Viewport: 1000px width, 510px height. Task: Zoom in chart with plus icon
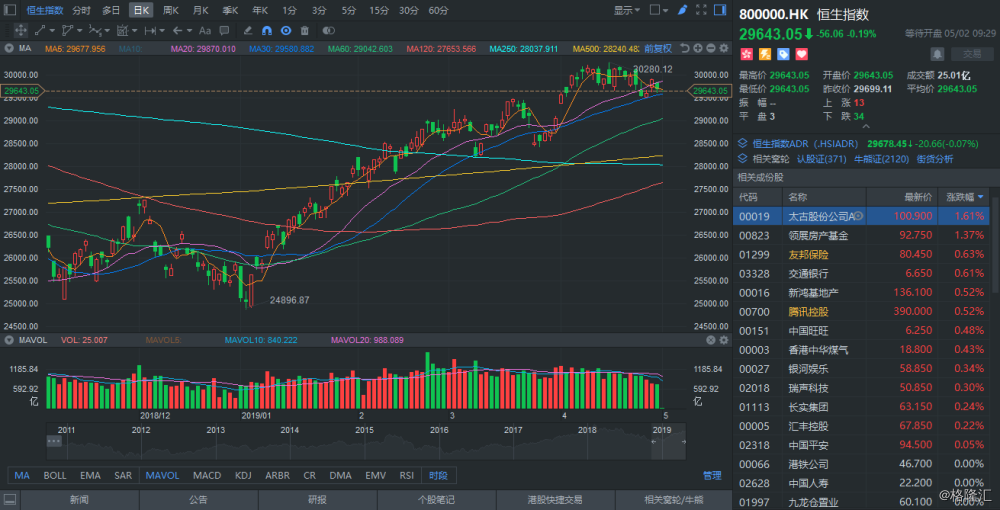[698, 48]
